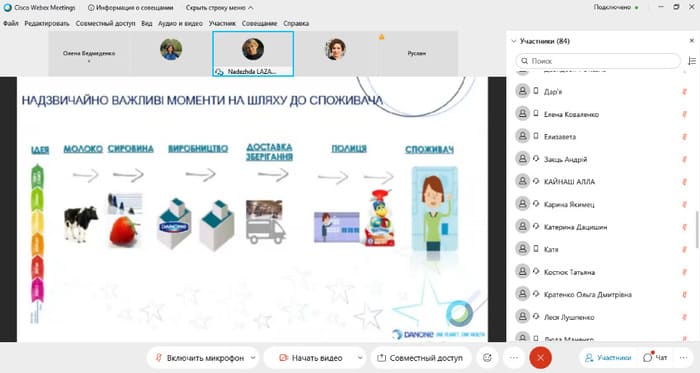Viewport: 700px width, 373px height.
Task: Toggle Начать видео camera button
Action: tap(310, 358)
